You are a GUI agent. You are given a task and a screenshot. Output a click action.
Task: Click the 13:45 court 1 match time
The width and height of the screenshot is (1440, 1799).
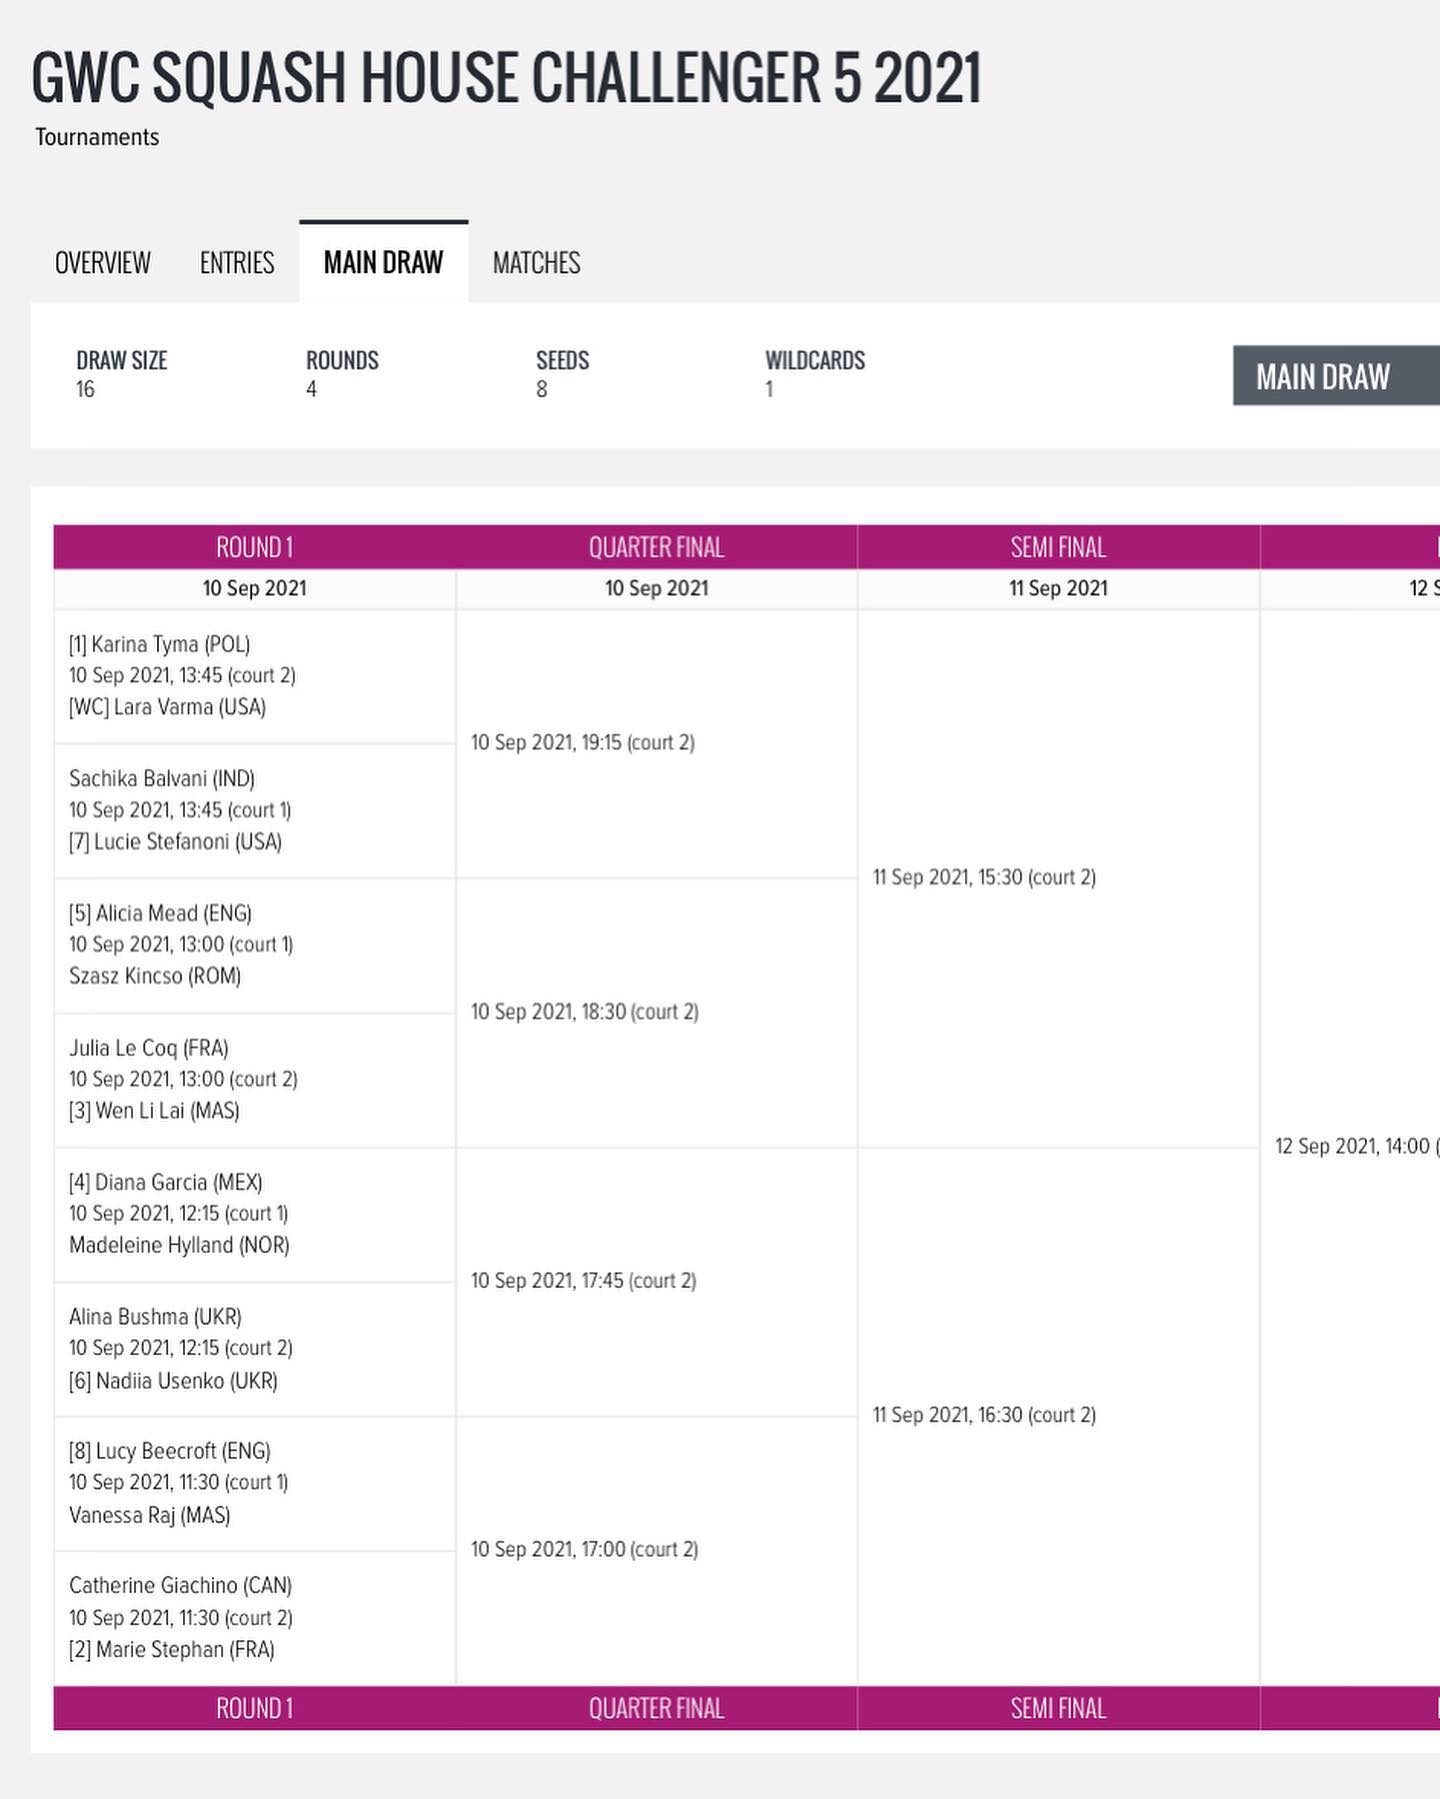click(180, 810)
